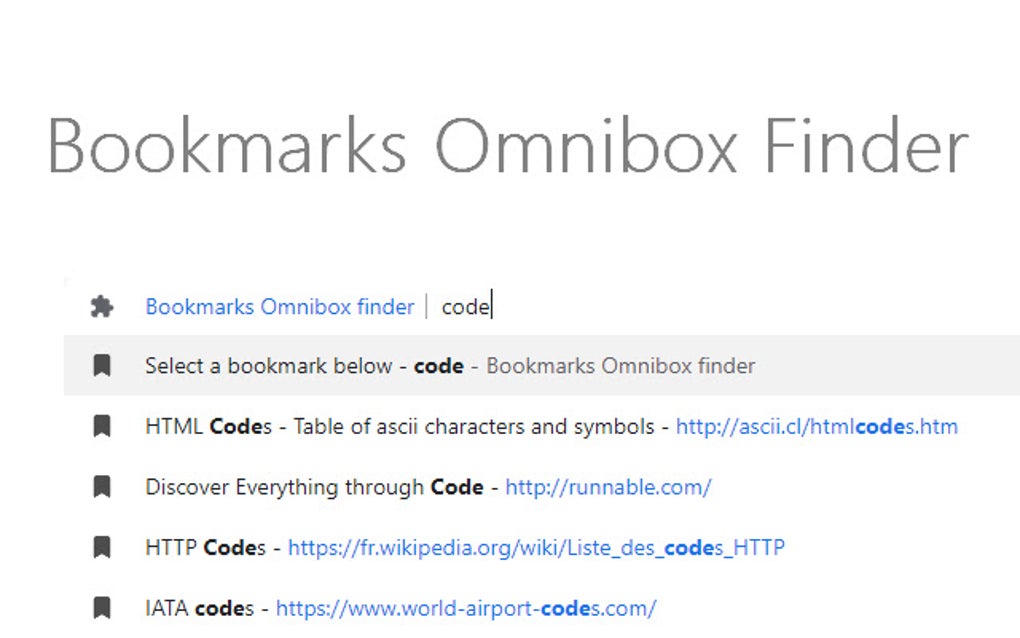The height and width of the screenshot is (638, 1020).
Task: Open the runnable.com URL
Action: [x=608, y=487]
